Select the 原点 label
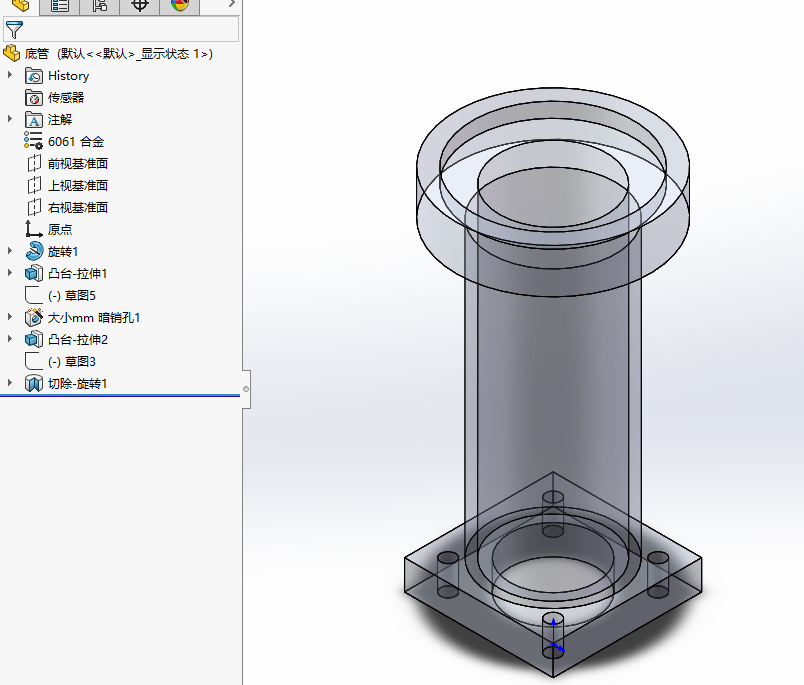The height and width of the screenshot is (685, 804). click(x=60, y=229)
